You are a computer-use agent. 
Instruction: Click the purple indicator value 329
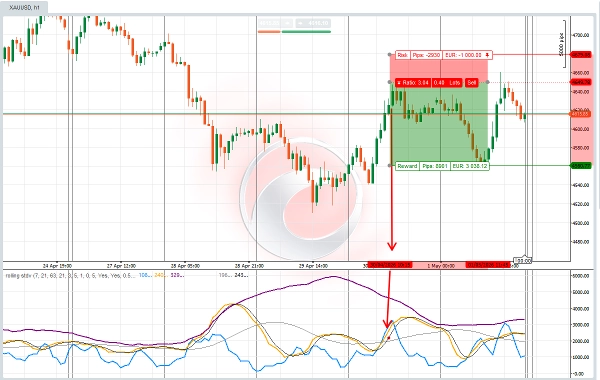[x=177, y=276]
